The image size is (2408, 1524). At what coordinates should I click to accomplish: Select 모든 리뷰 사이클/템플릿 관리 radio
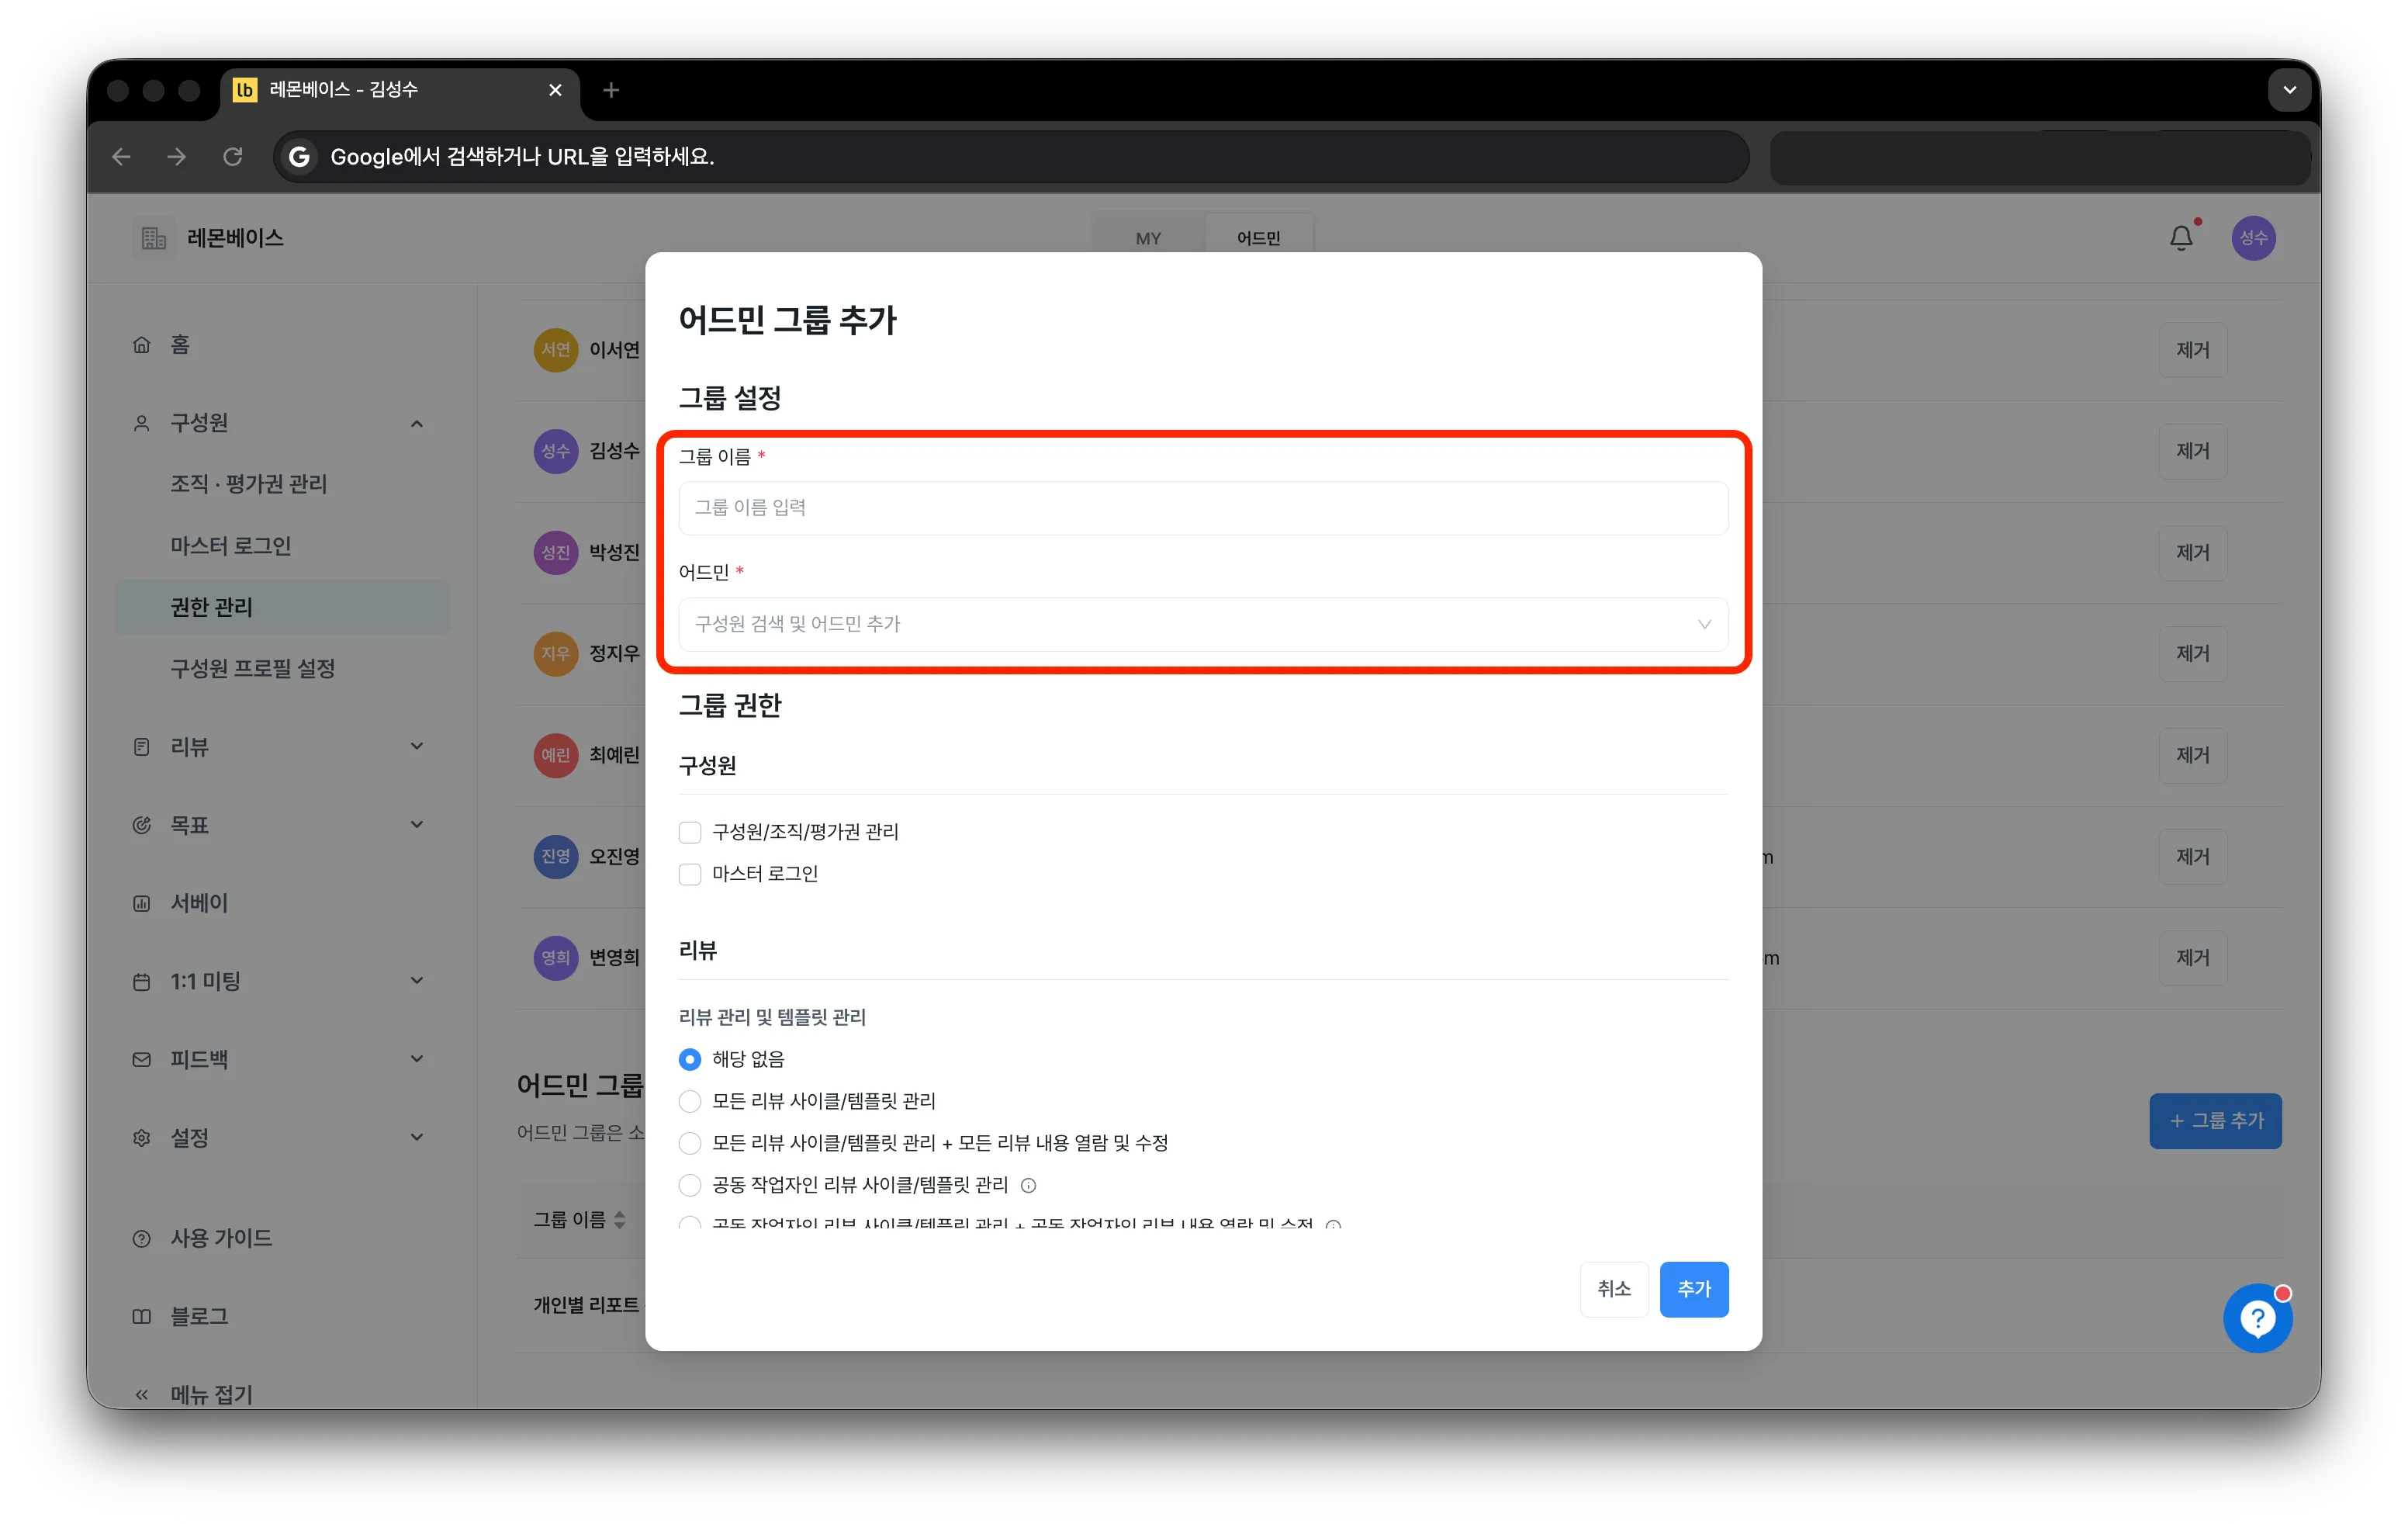click(x=690, y=1101)
